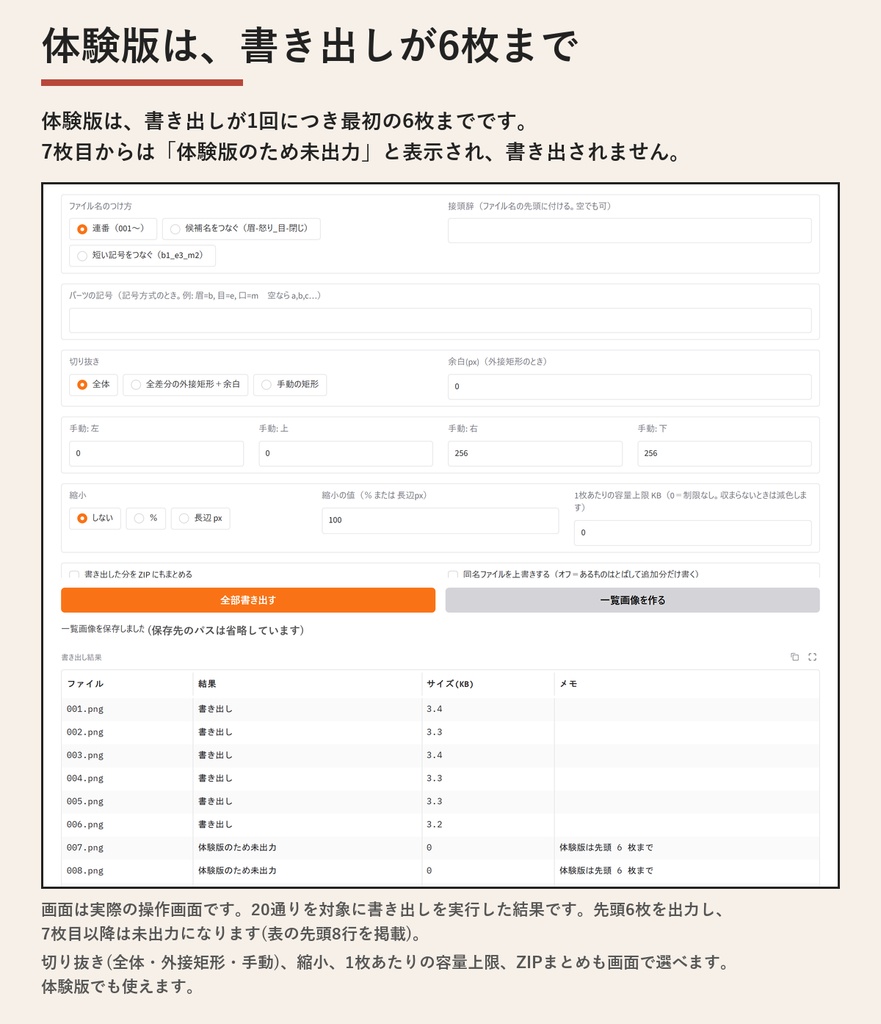Click the 全部書き出す button
This screenshot has height=1024, width=881.
click(248, 600)
